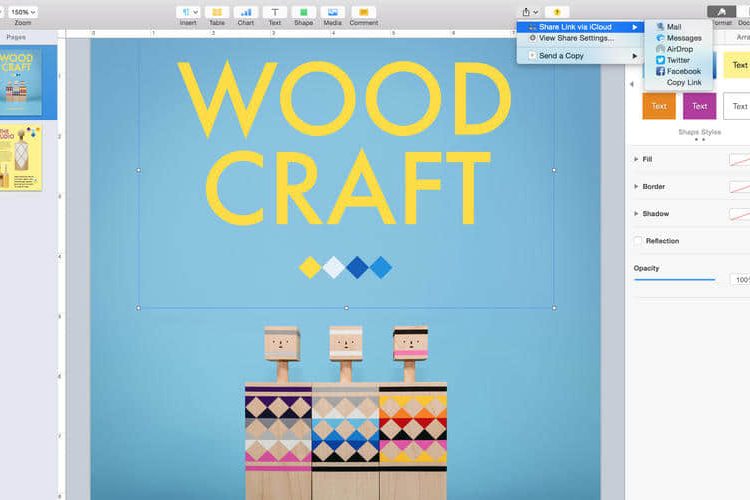Apply the orange Text shape style
This screenshot has width=750, height=500.
click(659, 106)
